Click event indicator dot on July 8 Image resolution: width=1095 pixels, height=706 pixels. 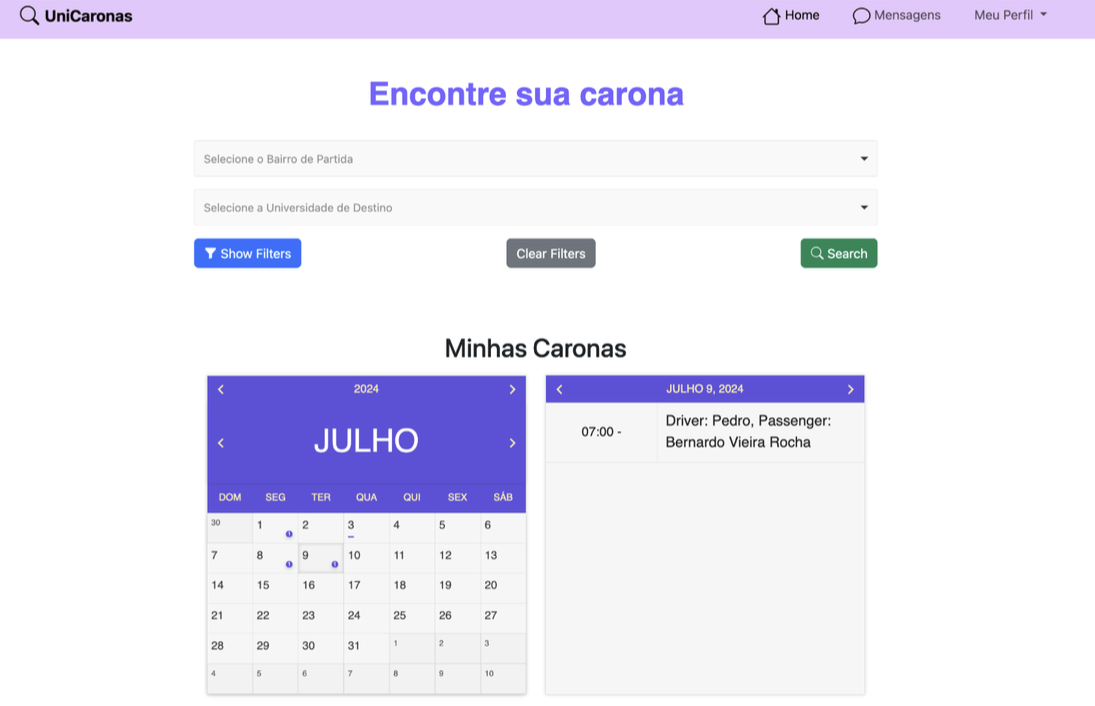[289, 564]
